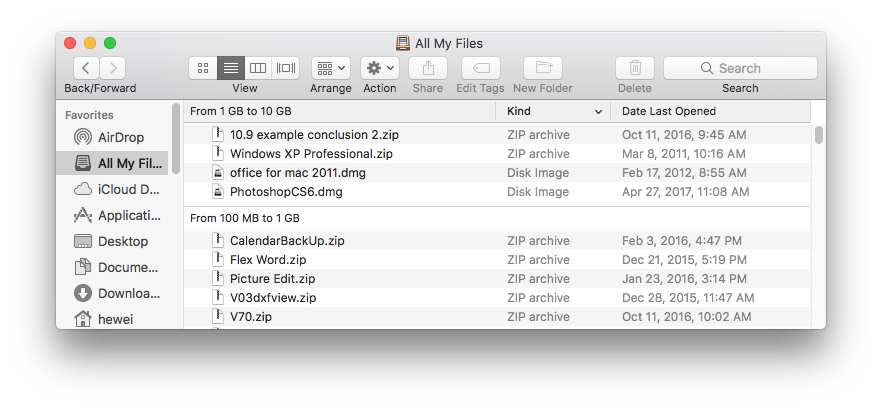Open Desktop in the sidebar
The image size is (882, 409).
pos(112,241)
